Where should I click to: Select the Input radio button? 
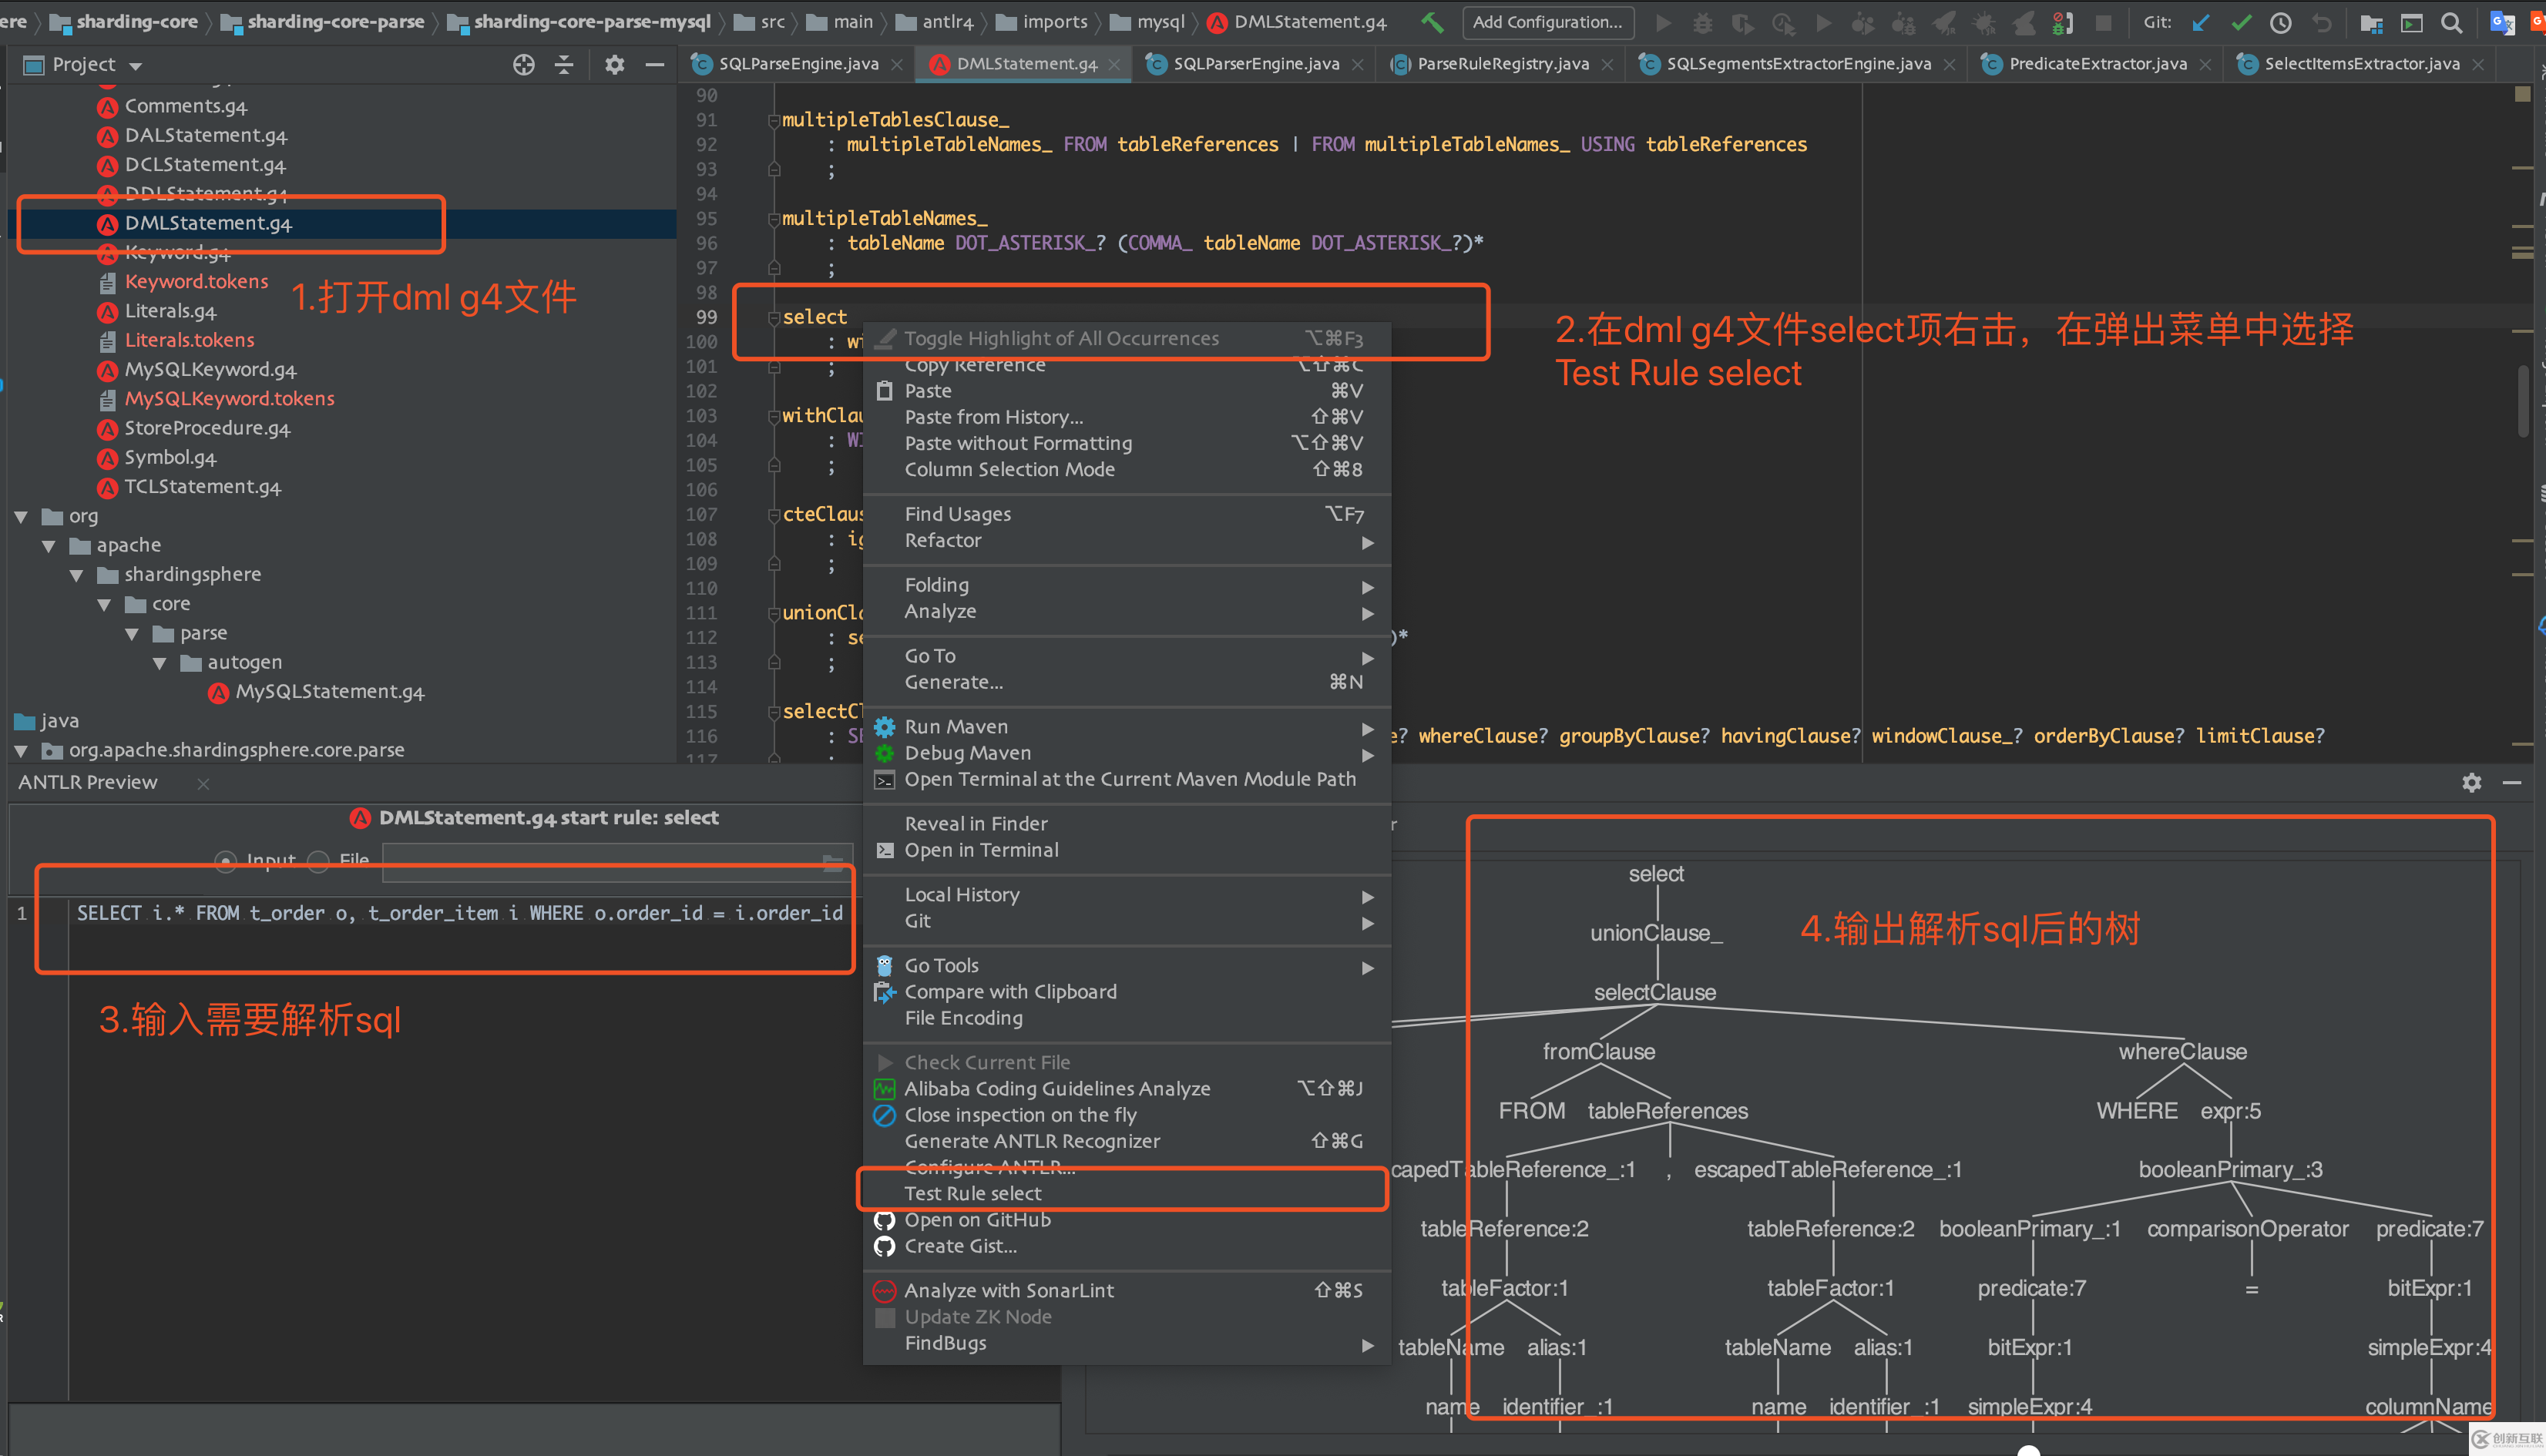(x=226, y=861)
